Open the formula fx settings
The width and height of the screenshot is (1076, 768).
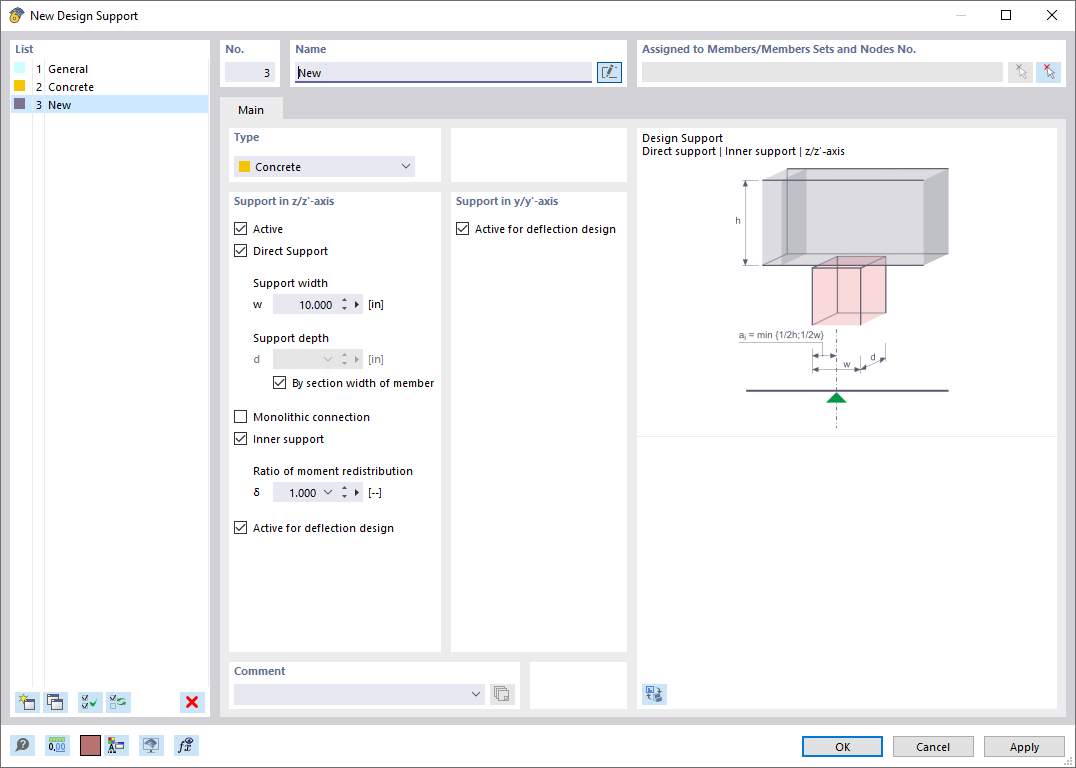(185, 745)
